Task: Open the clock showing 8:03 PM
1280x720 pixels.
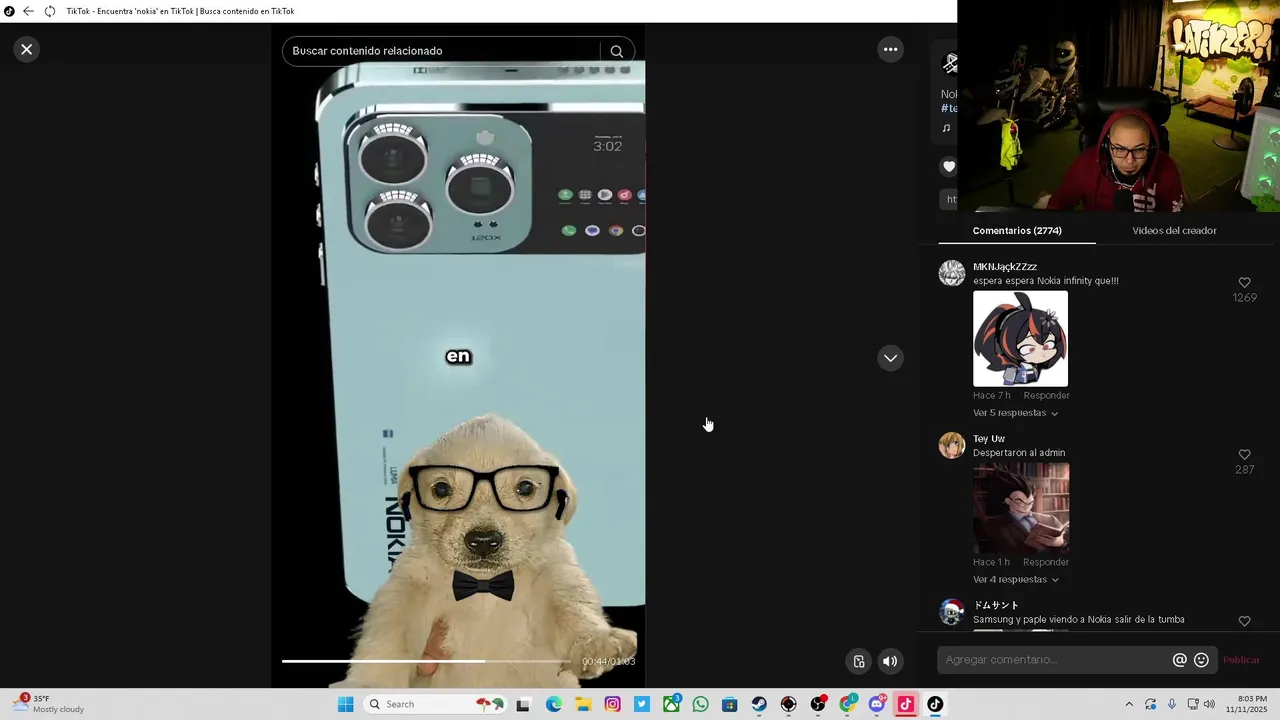Action: coord(1252,704)
